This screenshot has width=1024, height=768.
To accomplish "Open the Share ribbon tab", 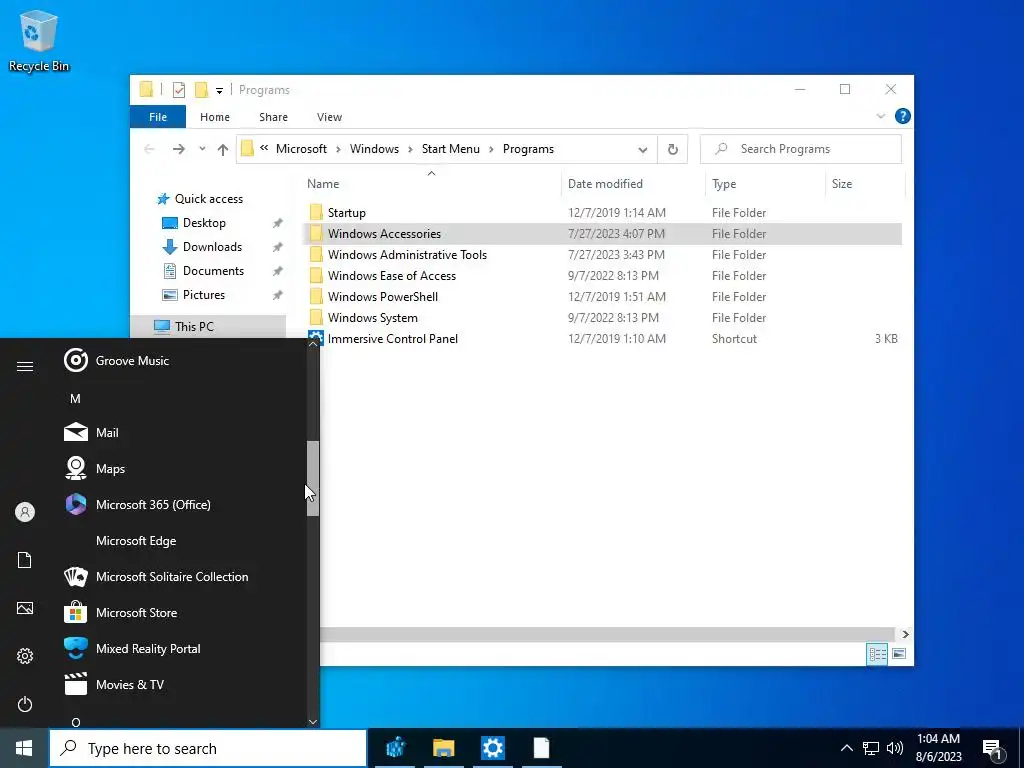I will (x=273, y=117).
